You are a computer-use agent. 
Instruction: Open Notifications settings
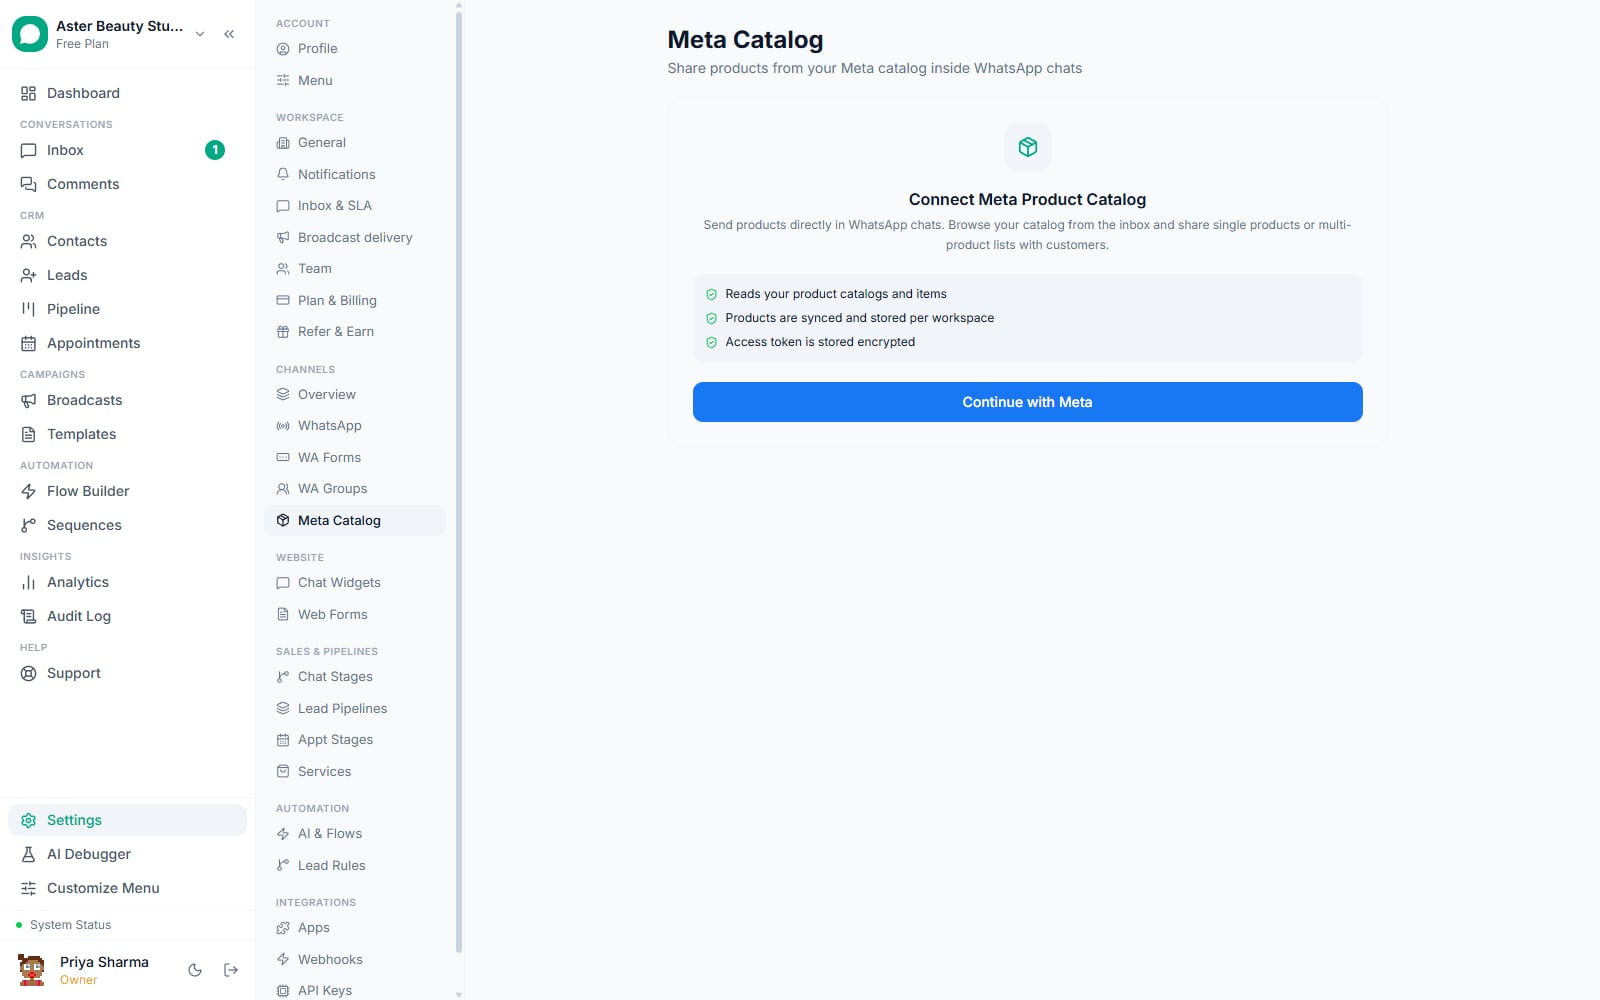coord(354,174)
